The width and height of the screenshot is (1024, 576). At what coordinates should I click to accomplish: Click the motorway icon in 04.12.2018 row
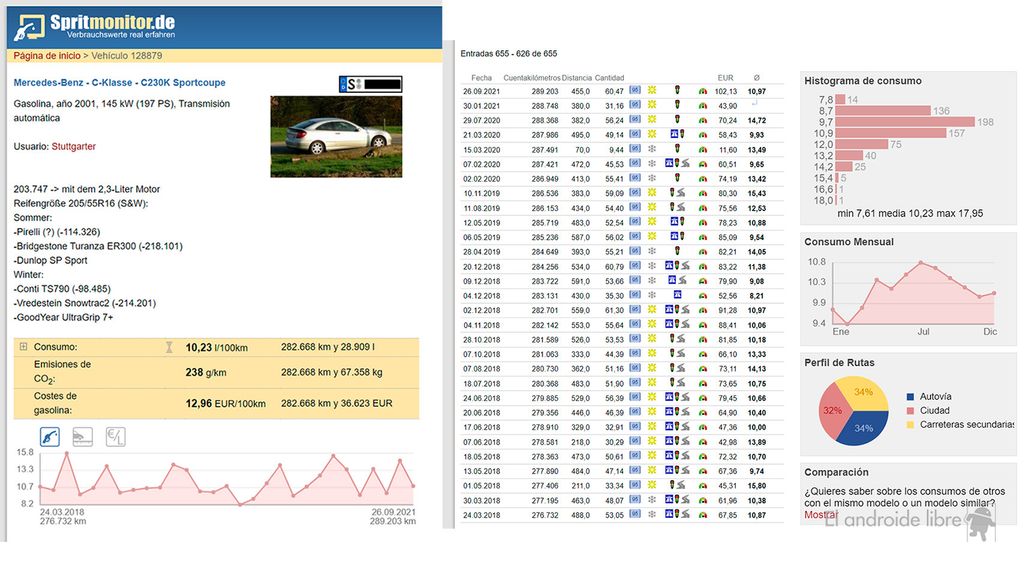click(677, 295)
